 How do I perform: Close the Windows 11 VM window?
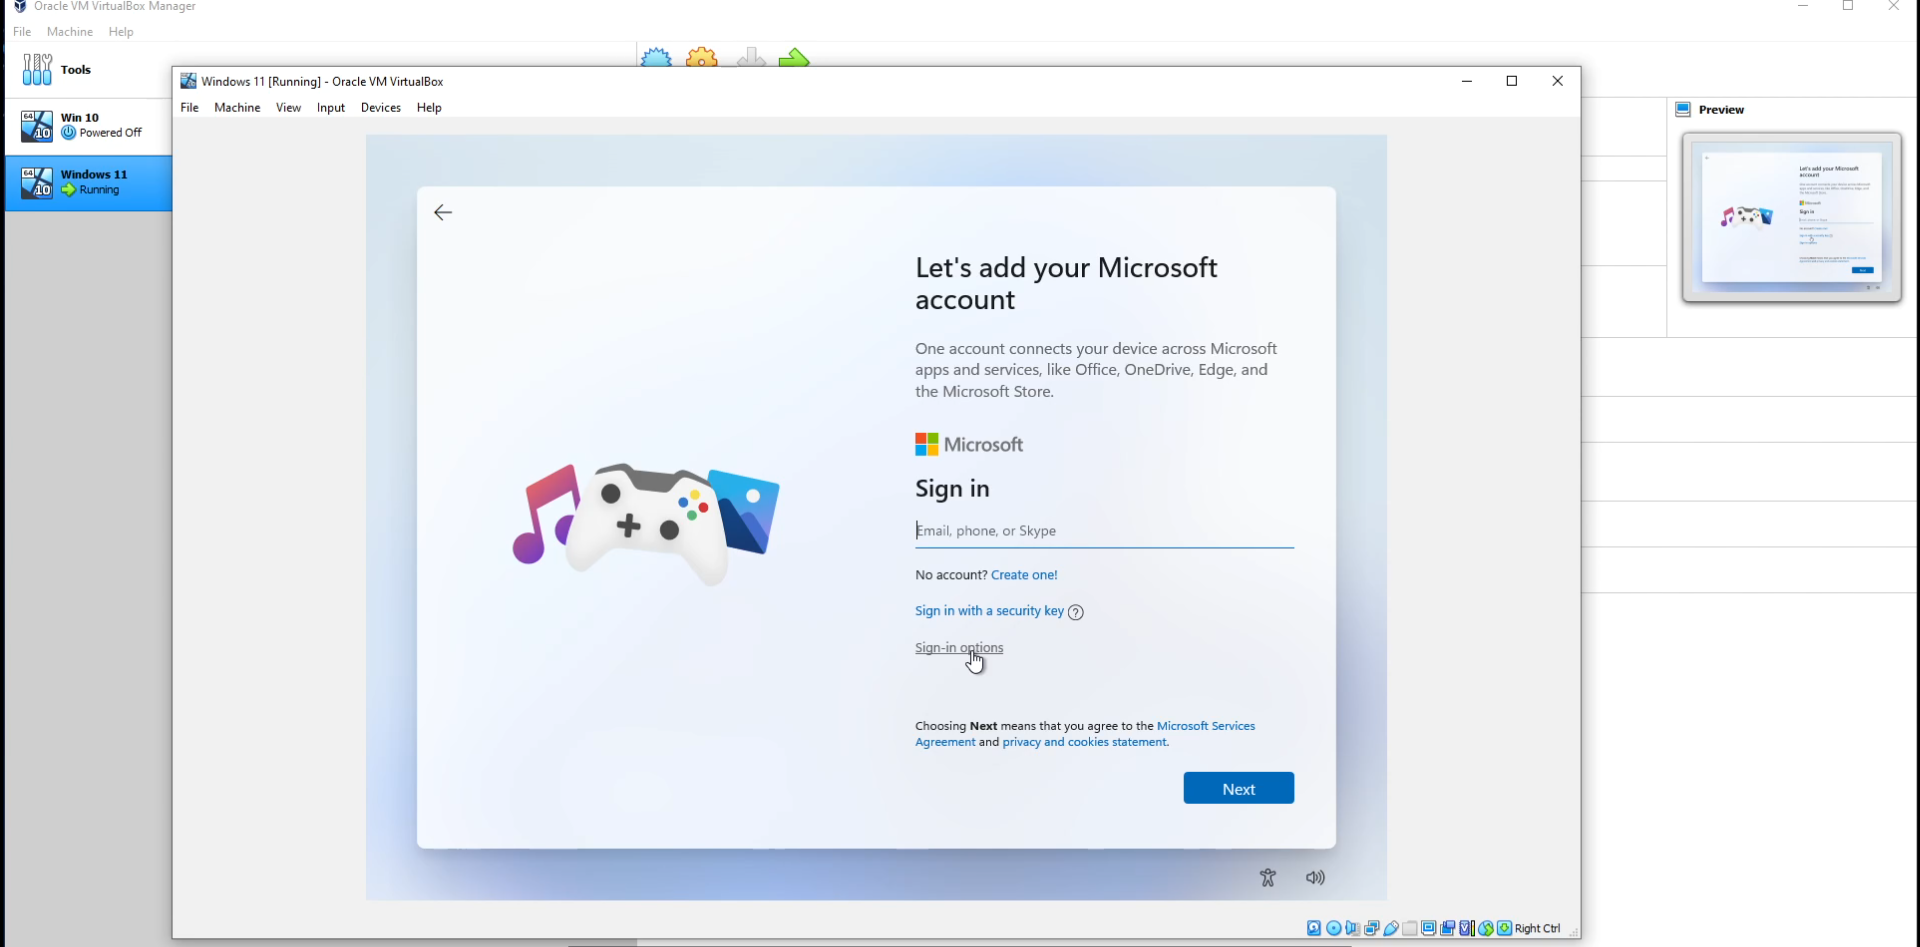[1557, 81]
